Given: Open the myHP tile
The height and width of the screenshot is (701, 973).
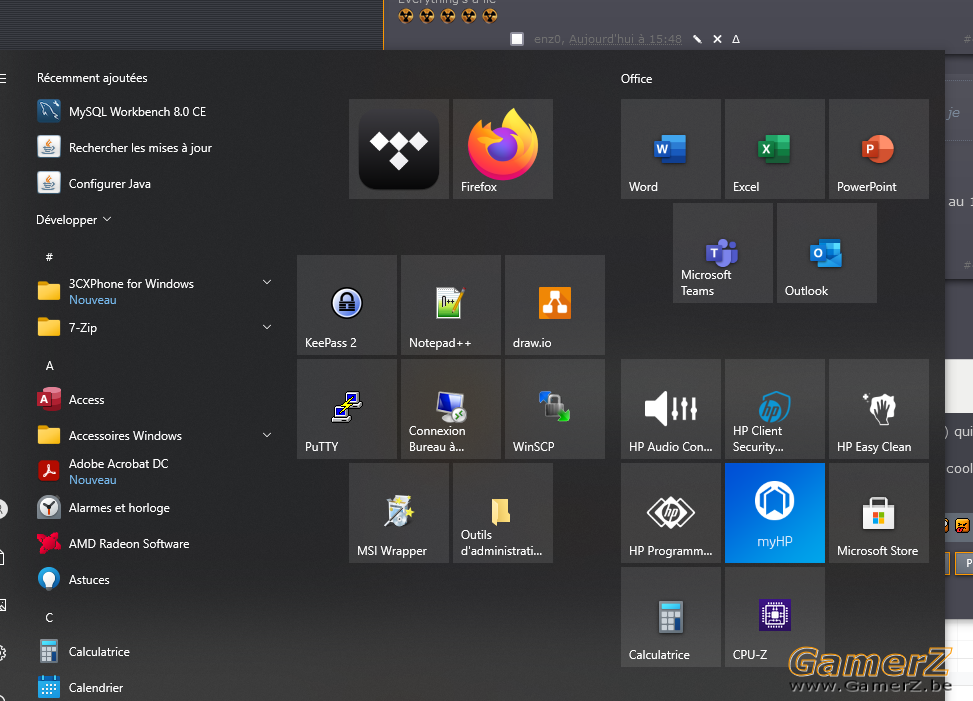Looking at the screenshot, I should pos(774,513).
